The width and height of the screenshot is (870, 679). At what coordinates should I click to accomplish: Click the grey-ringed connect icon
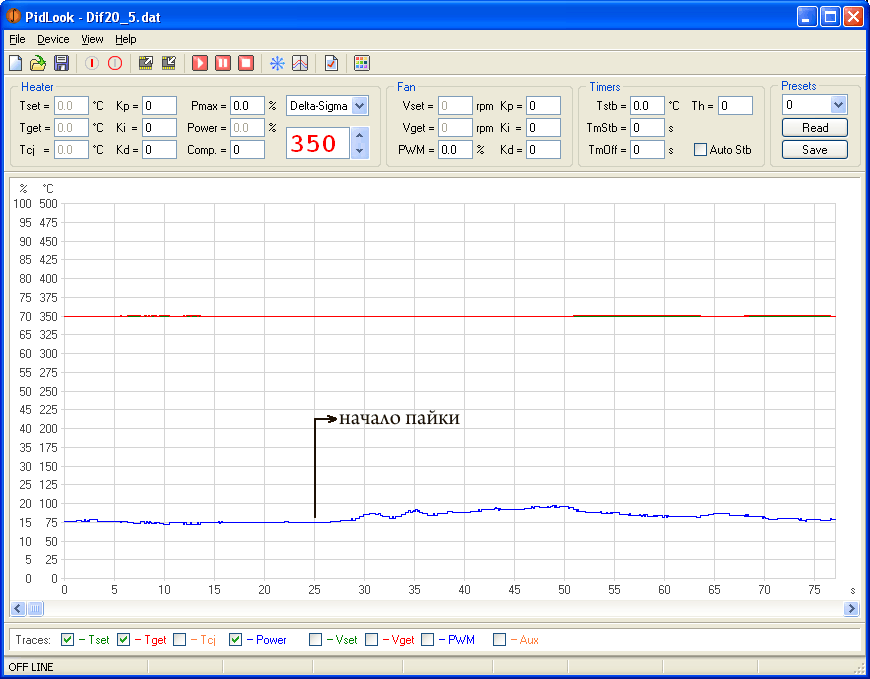[x=92, y=63]
